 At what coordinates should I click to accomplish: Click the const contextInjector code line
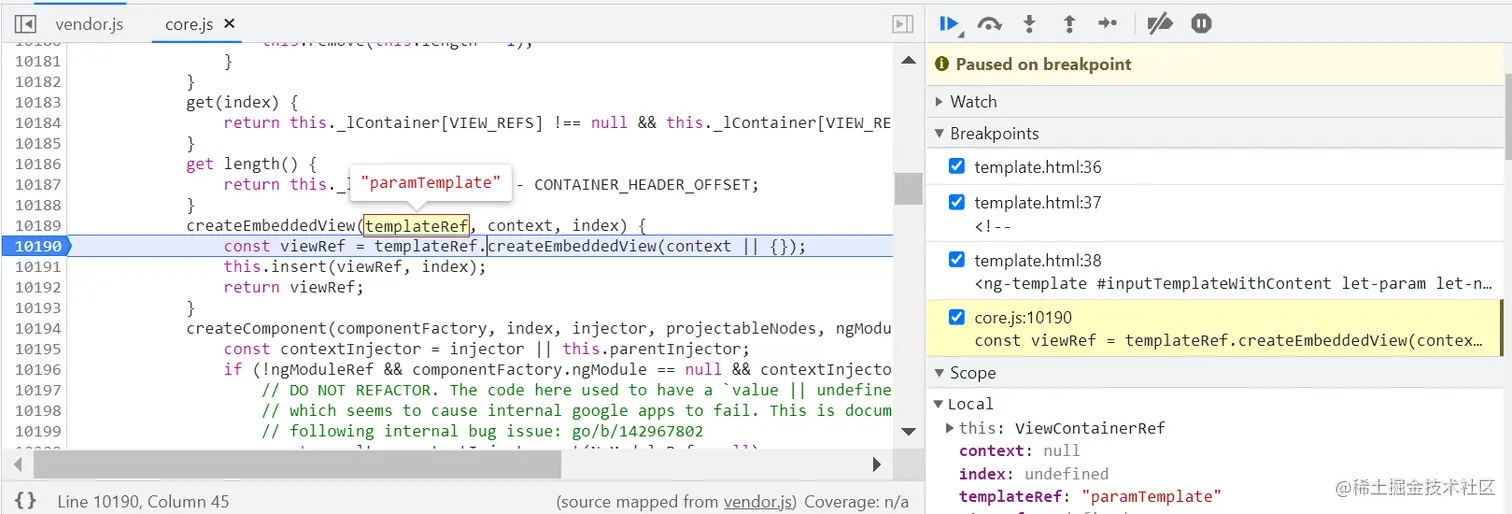(x=486, y=349)
